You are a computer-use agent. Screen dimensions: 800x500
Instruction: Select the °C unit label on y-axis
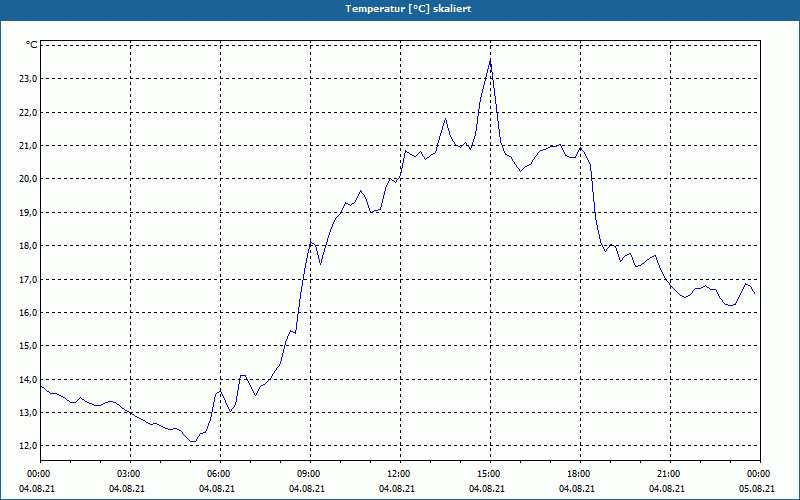click(x=32, y=45)
